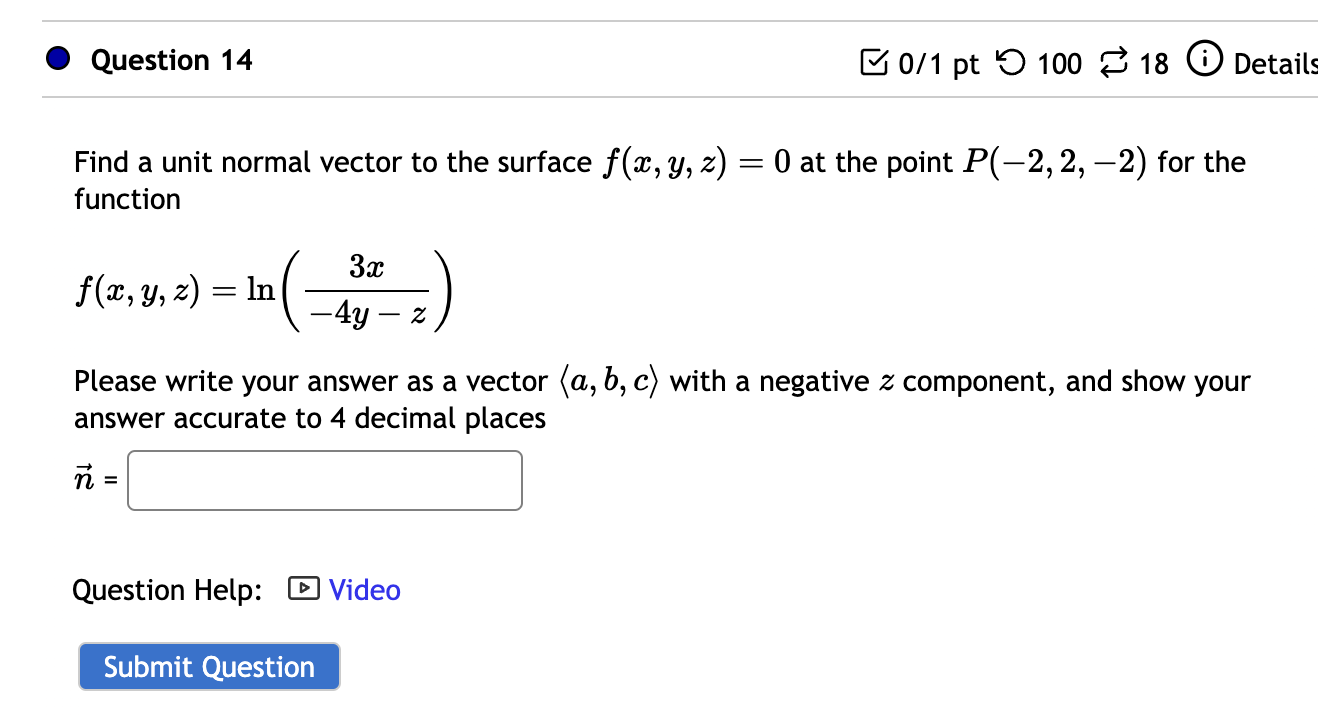Click the regenerate version icon showing 18

point(1113,62)
